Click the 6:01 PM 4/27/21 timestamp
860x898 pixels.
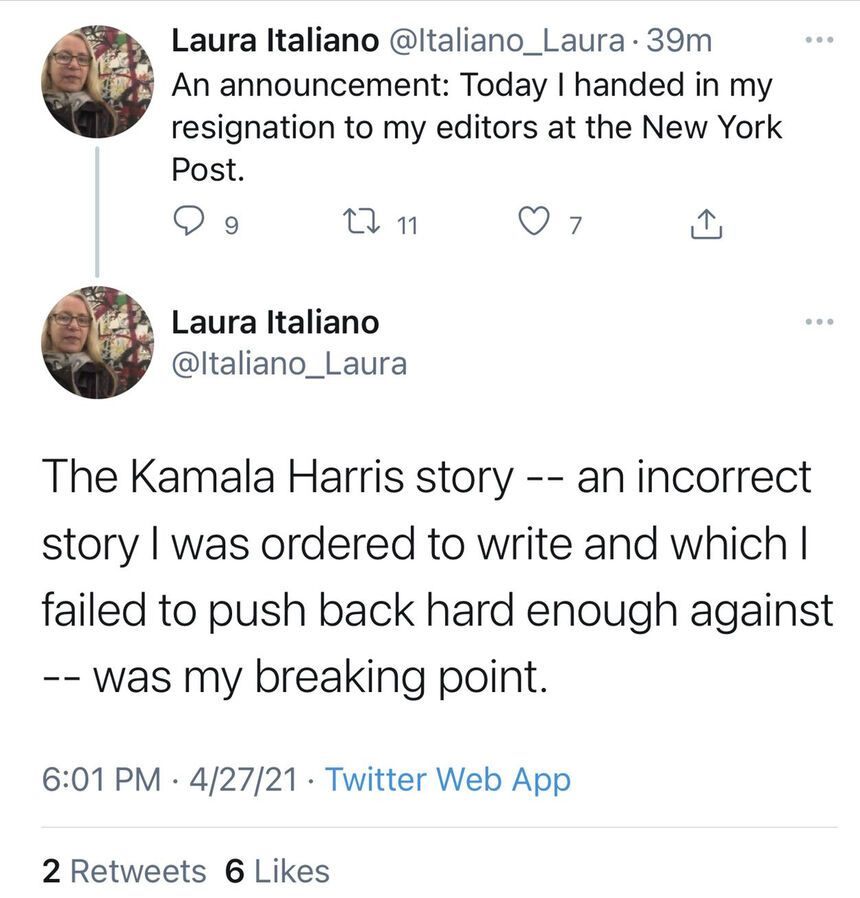(x=169, y=779)
